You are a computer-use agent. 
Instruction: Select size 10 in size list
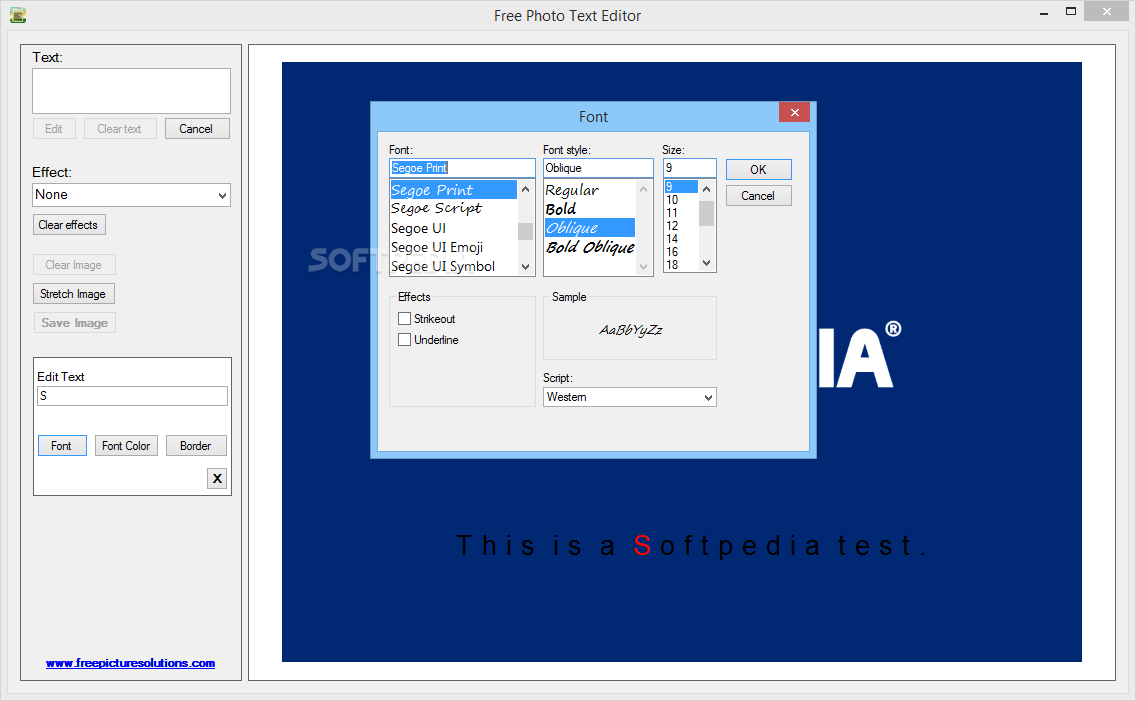pyautogui.click(x=681, y=199)
